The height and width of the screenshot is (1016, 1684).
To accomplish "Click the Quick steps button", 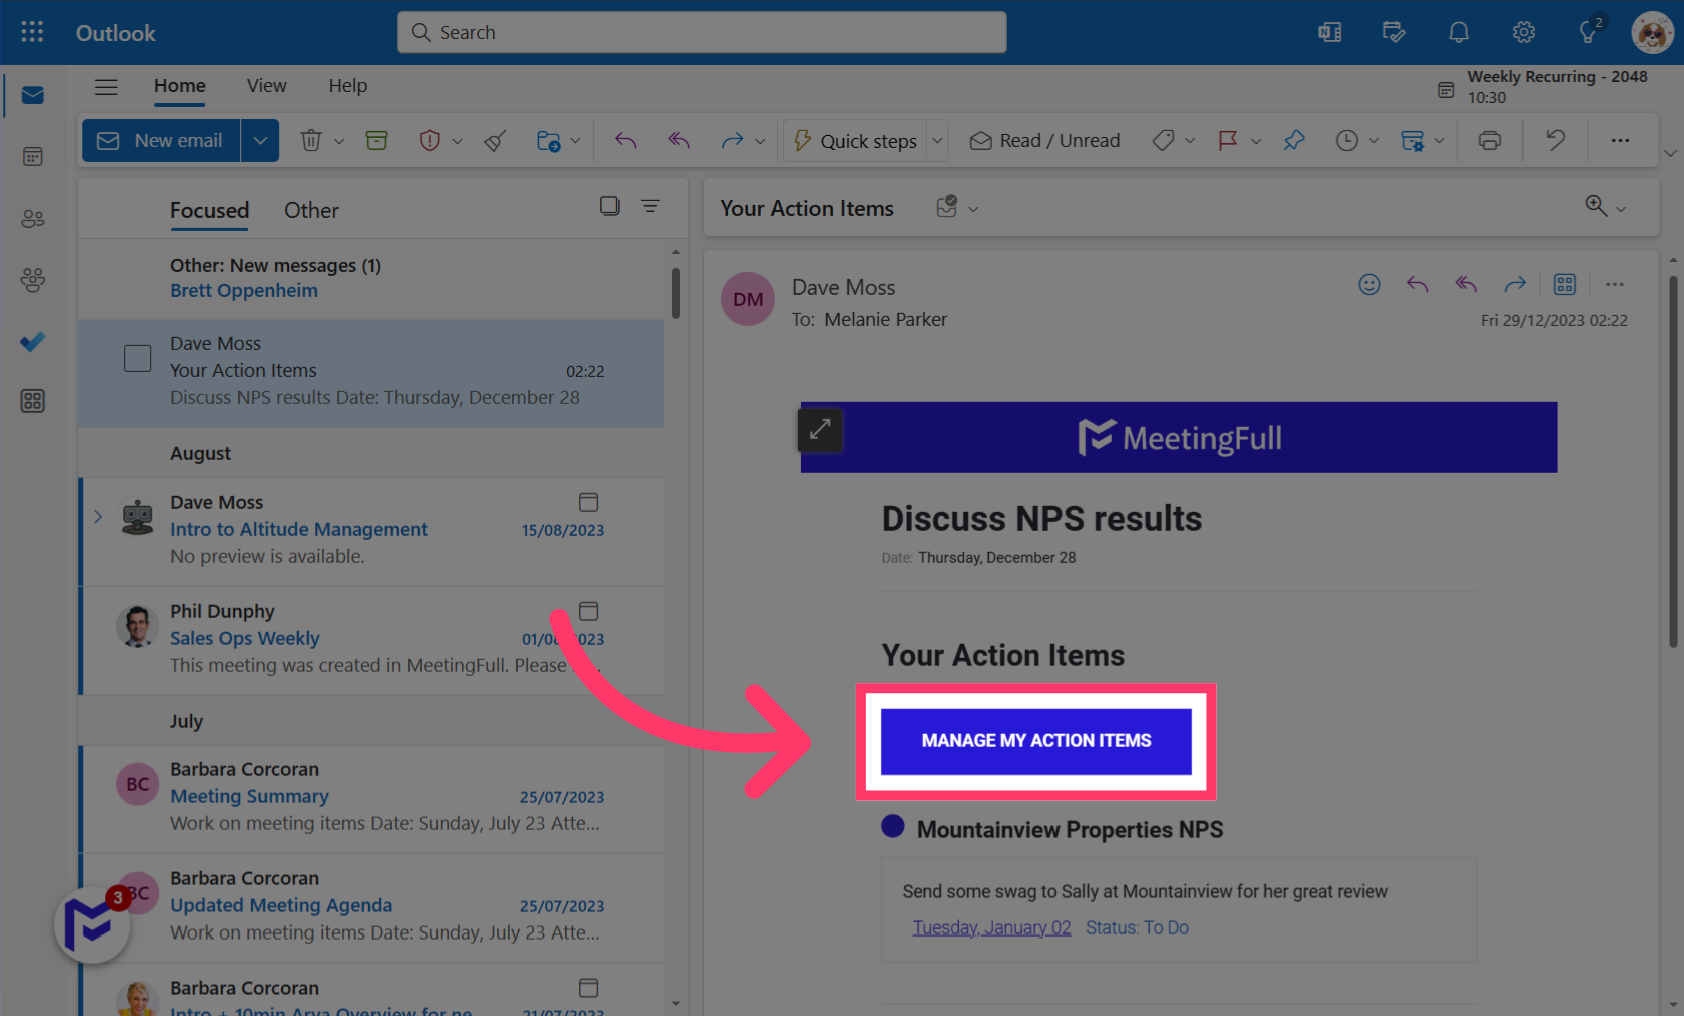I will coord(856,141).
